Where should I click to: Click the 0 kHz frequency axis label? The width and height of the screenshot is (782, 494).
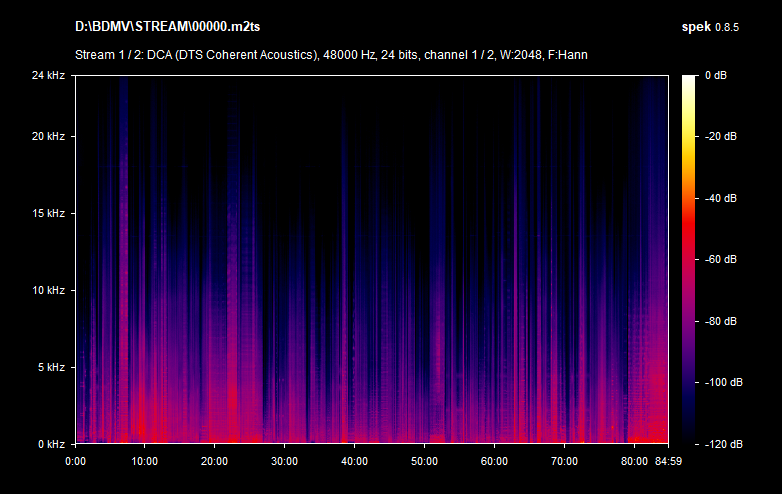pos(50,444)
